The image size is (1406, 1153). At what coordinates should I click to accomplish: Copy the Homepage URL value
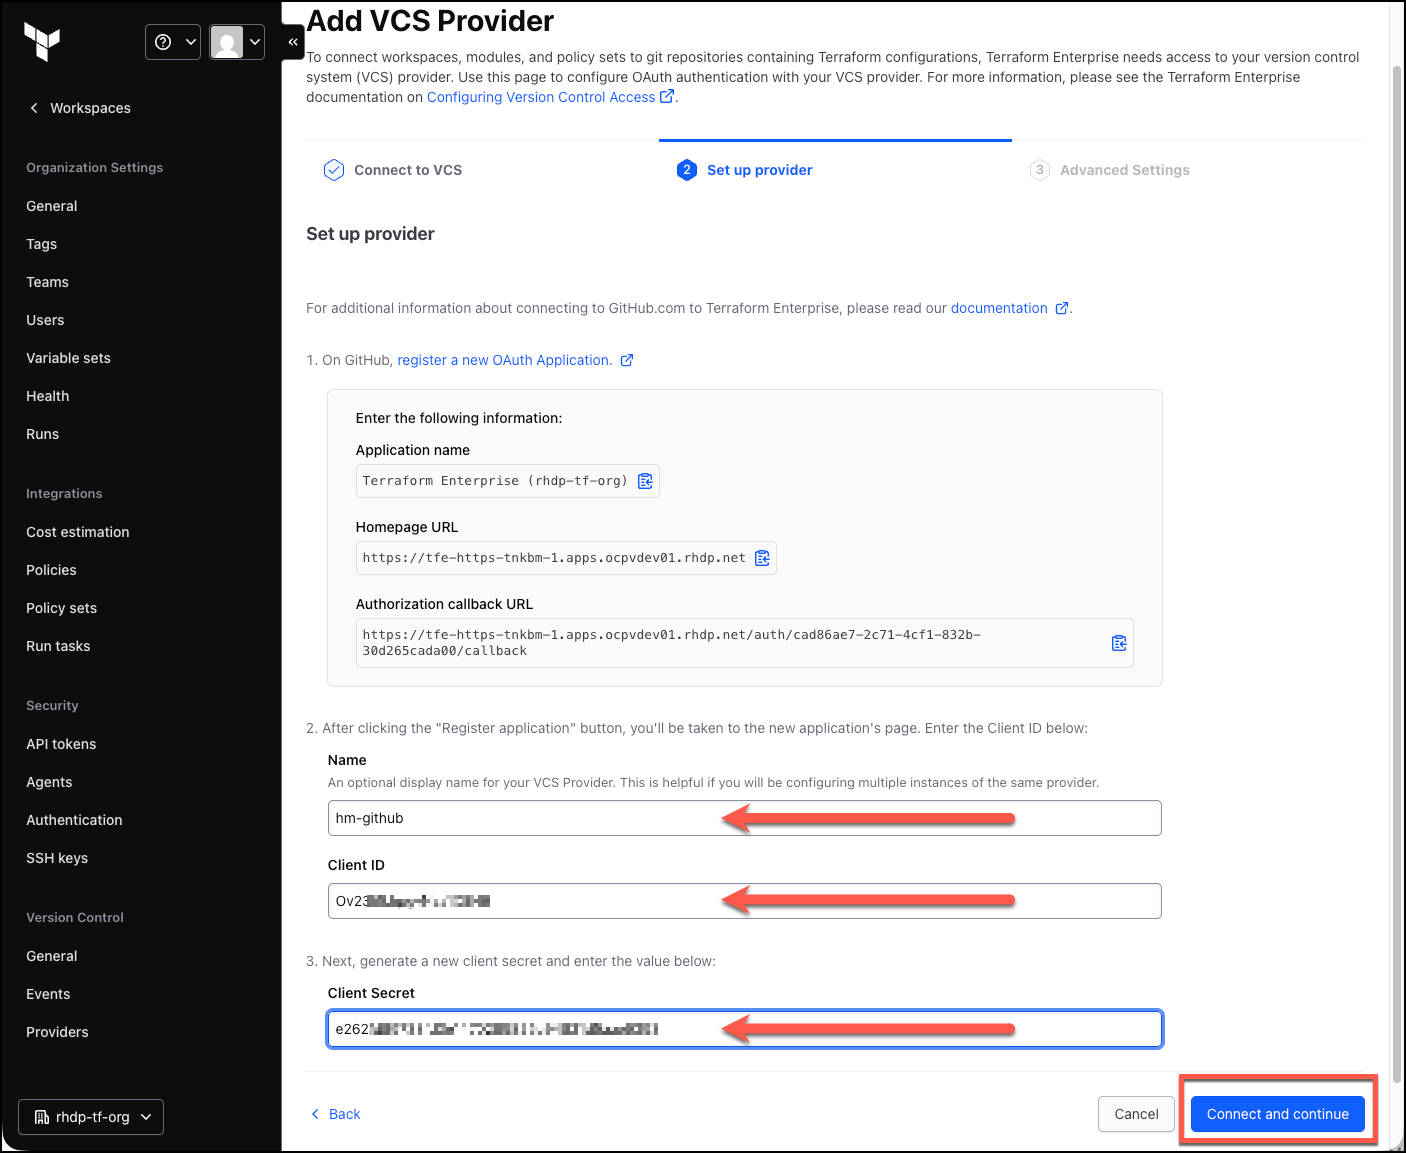click(x=762, y=558)
